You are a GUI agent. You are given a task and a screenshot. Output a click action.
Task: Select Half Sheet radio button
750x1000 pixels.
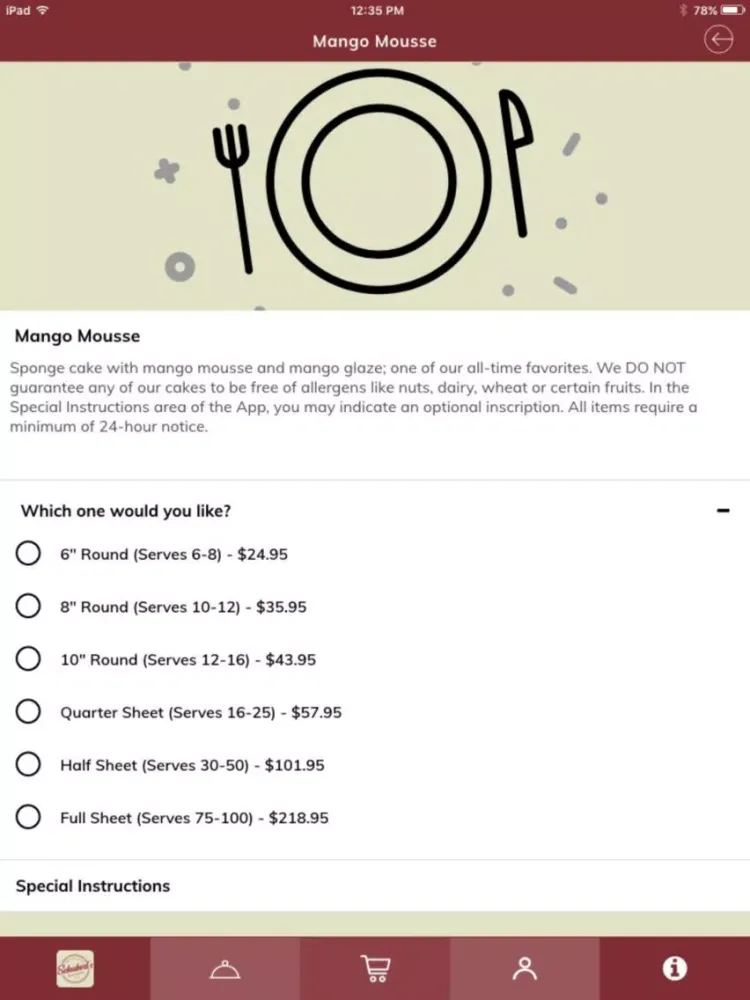pyautogui.click(x=28, y=764)
